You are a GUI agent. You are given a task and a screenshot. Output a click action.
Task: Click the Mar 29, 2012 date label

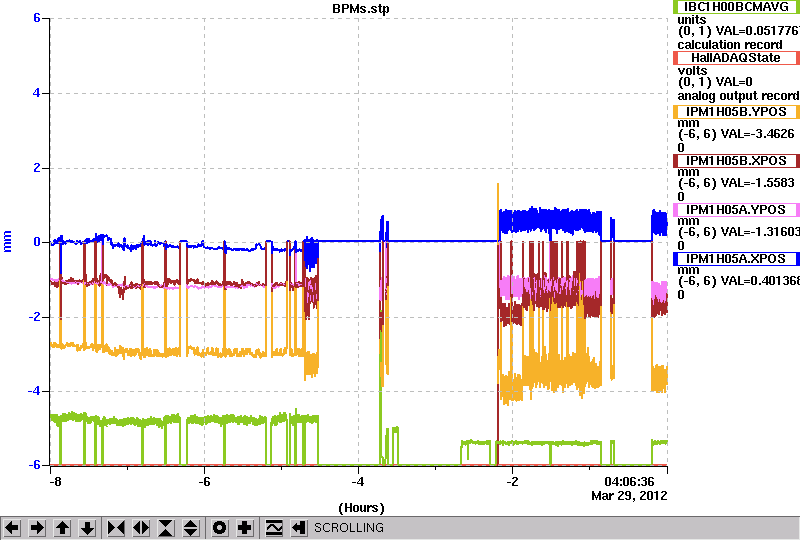(629, 496)
